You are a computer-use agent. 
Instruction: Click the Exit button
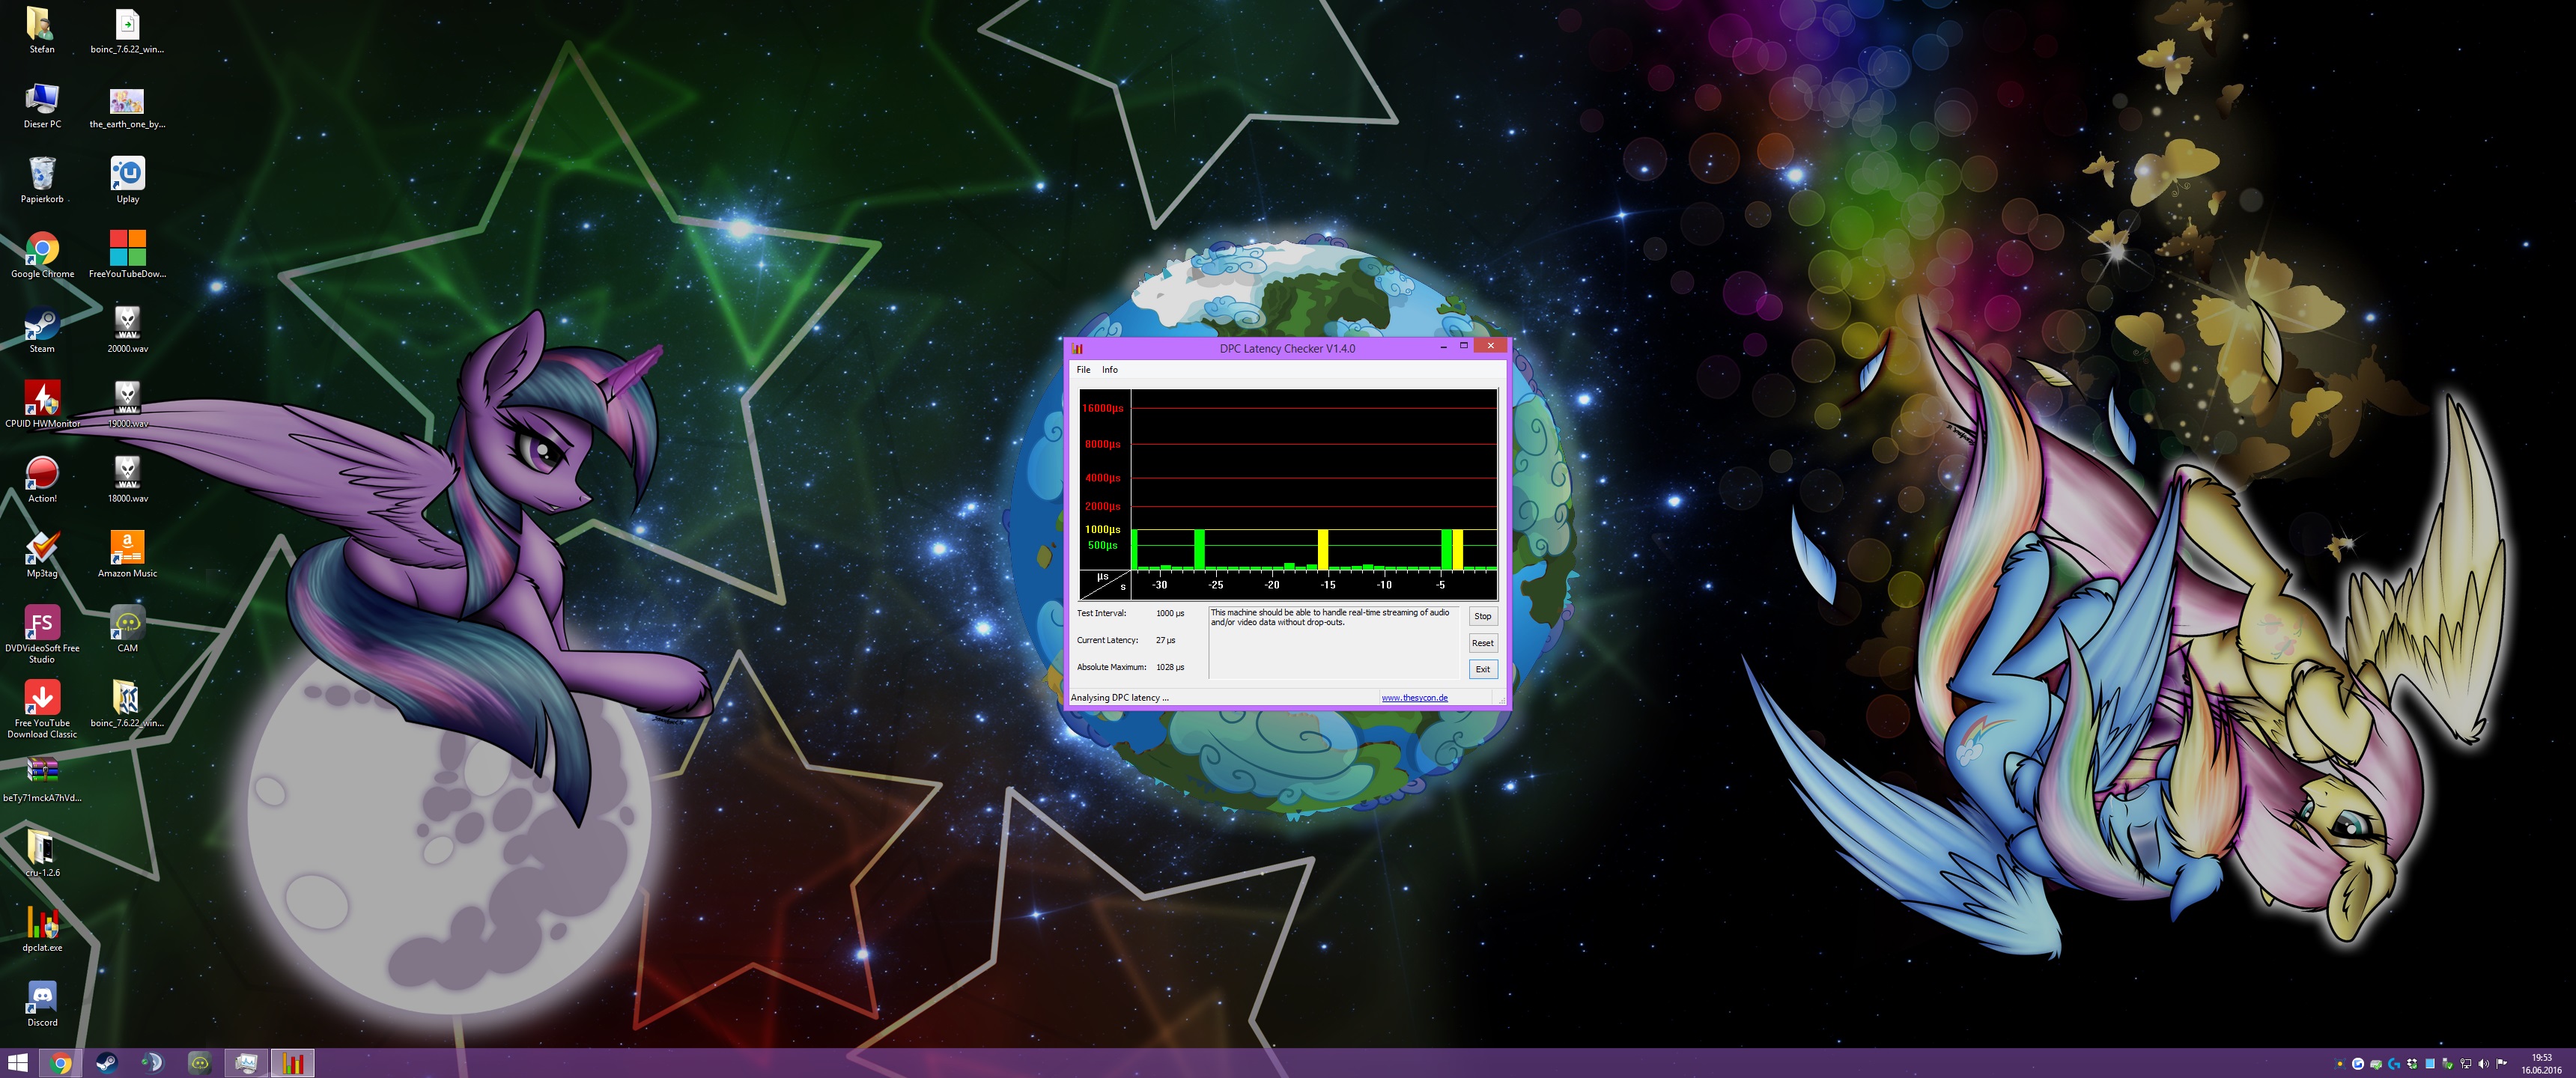point(1482,669)
